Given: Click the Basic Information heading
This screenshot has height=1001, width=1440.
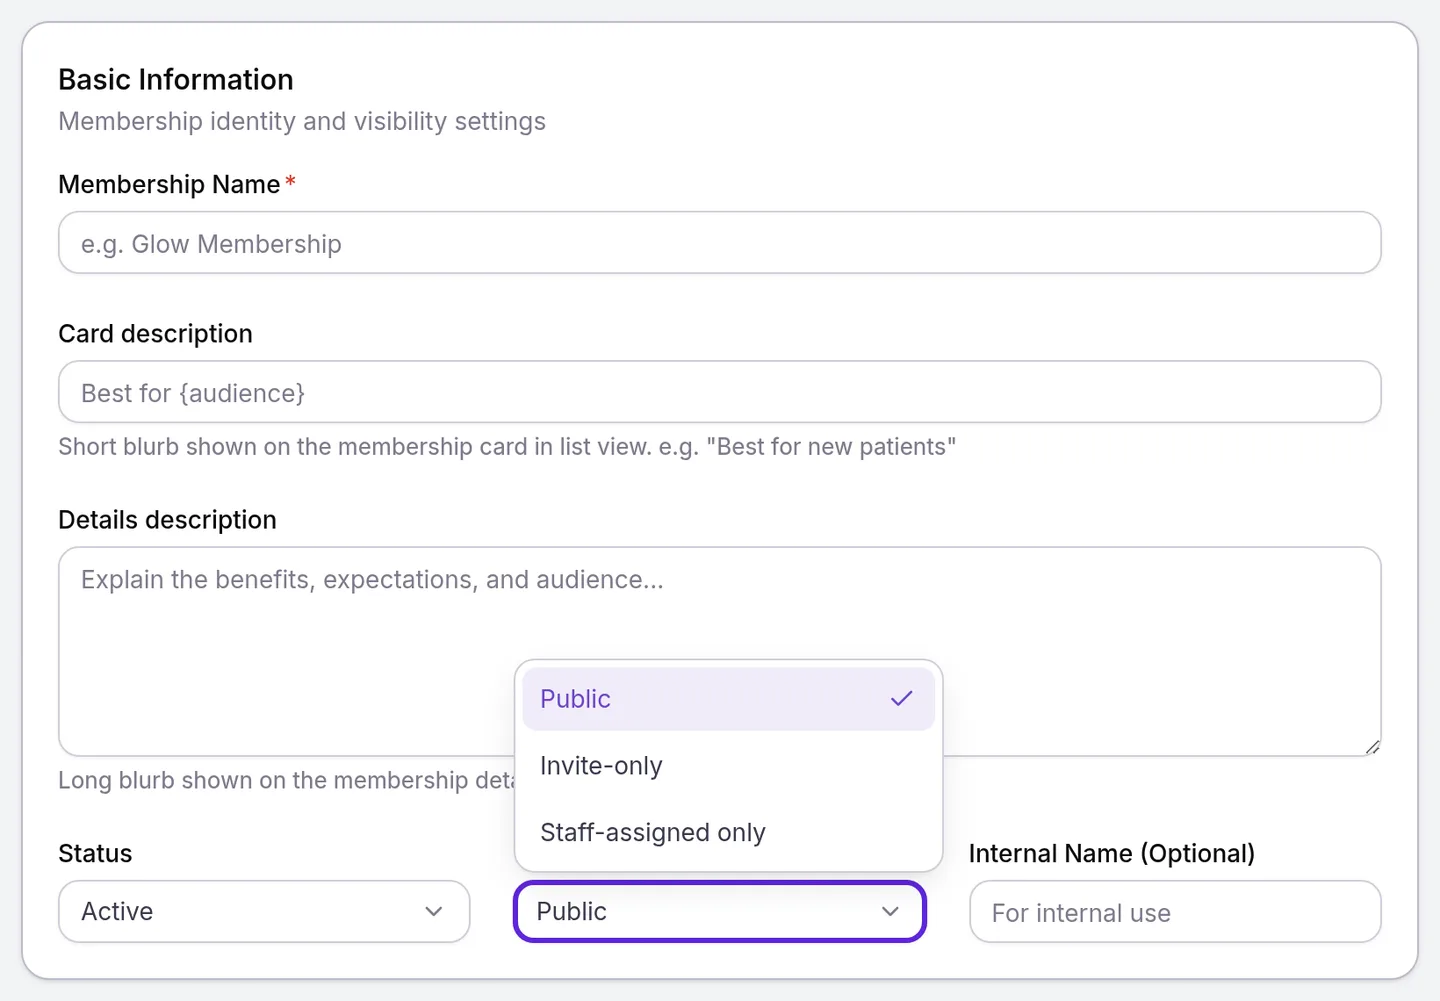Looking at the screenshot, I should tap(176, 80).
